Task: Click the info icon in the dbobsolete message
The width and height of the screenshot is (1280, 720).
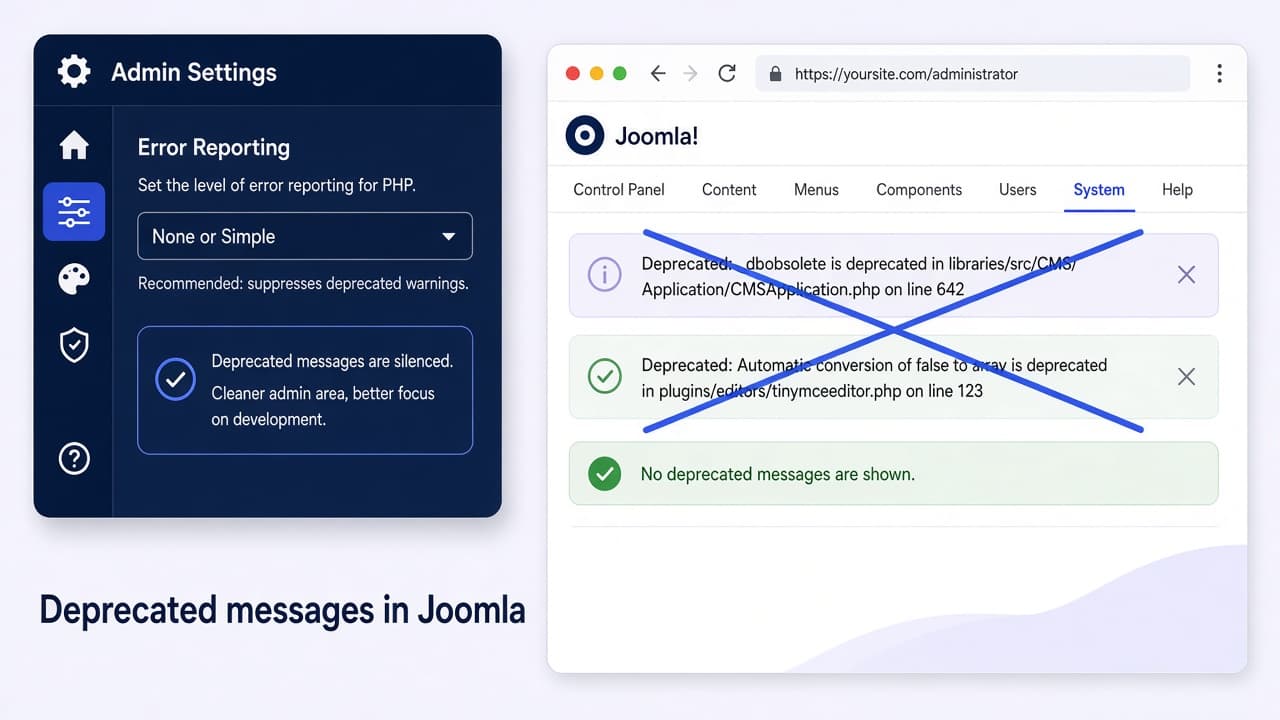Action: tap(604, 274)
